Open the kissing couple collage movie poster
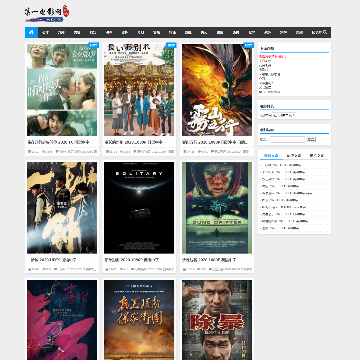 pyautogui.click(x=62, y=90)
